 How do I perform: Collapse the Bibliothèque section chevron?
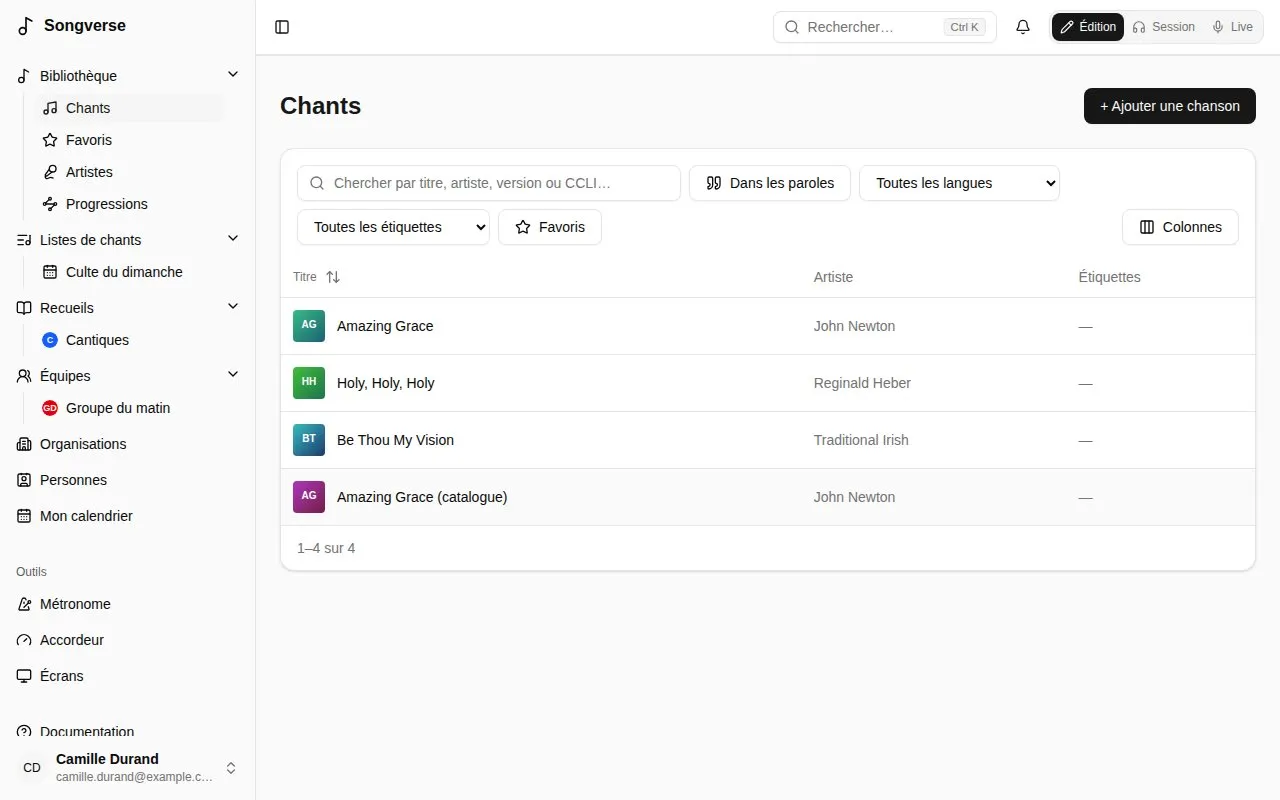pos(233,75)
